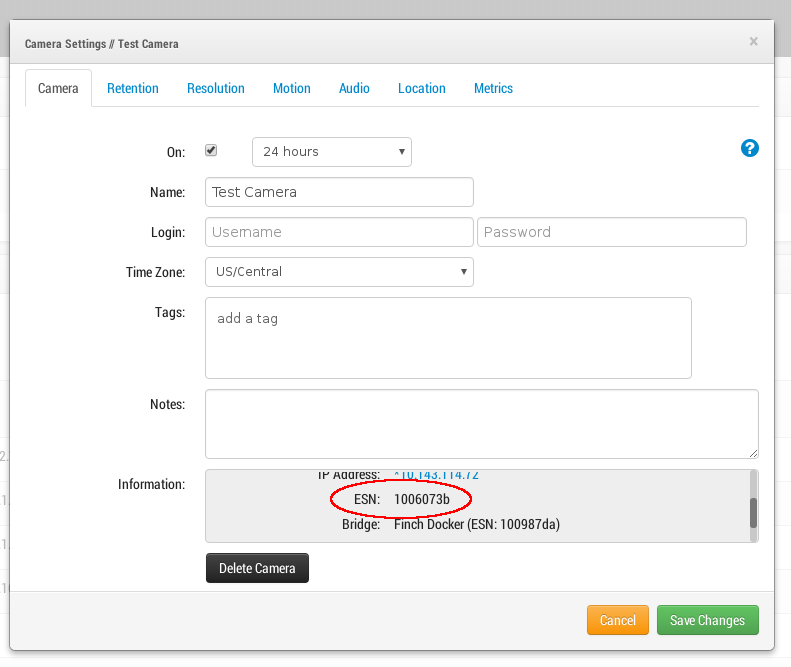Click the Tags box to add a tag

point(448,338)
